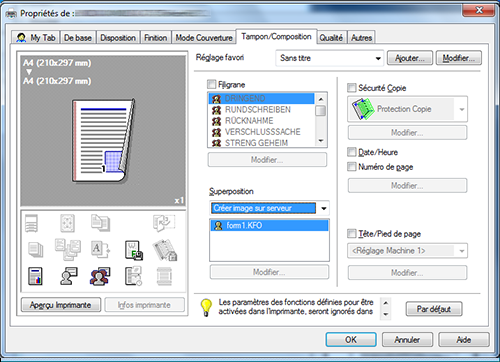This screenshot has height=362, width=500.
Task: Click Modifier... under the Superposition list
Action: [269, 272]
